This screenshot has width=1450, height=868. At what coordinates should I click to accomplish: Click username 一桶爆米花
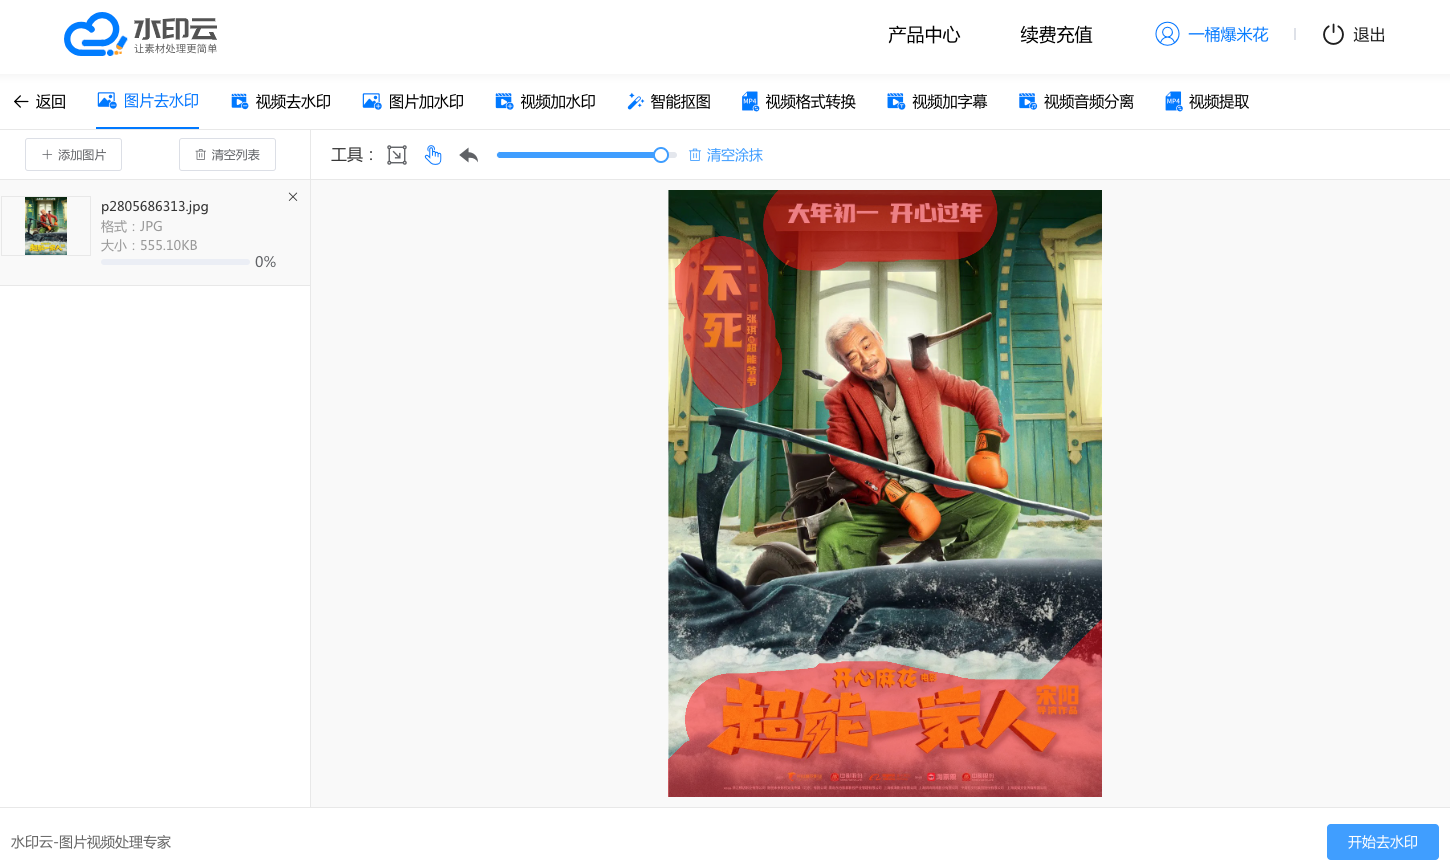[x=1228, y=35]
